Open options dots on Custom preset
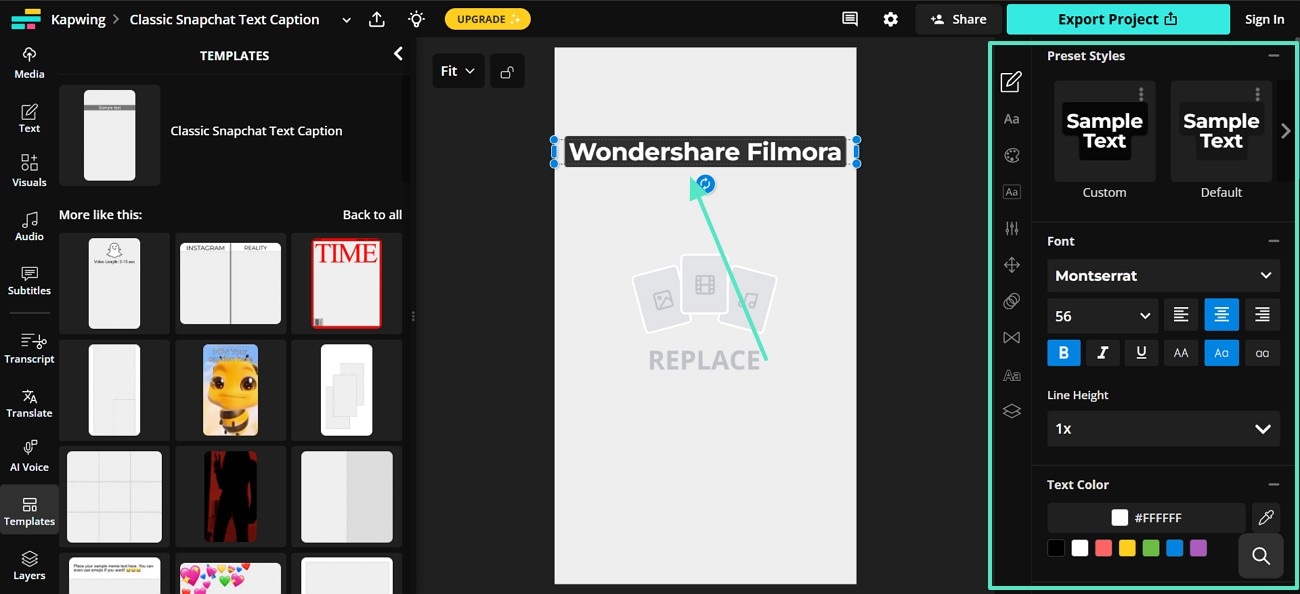The height and width of the screenshot is (594, 1300). (x=1141, y=94)
